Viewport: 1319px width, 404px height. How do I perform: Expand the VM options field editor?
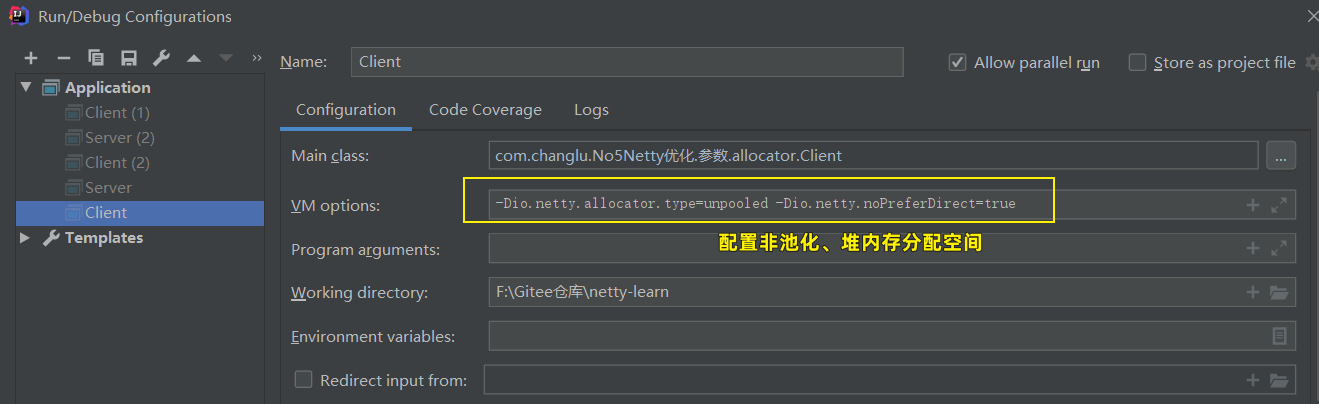click(x=1278, y=205)
